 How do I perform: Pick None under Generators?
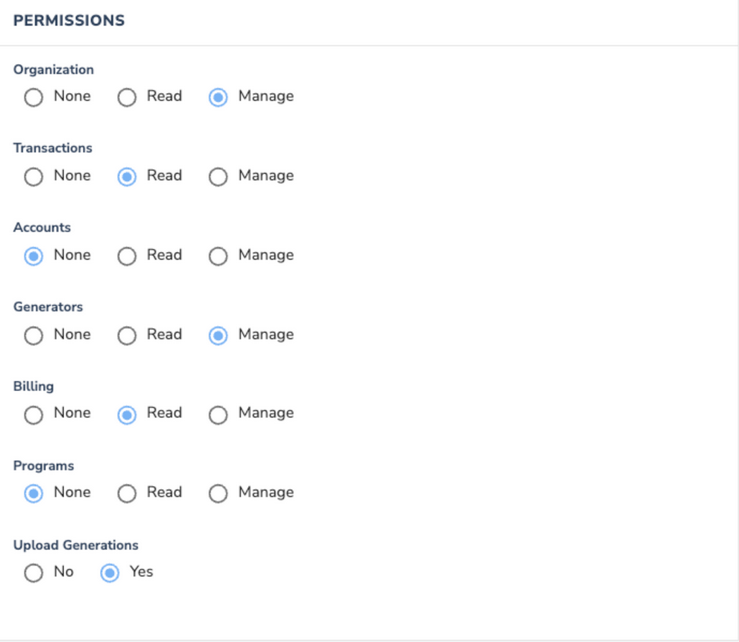(33, 336)
